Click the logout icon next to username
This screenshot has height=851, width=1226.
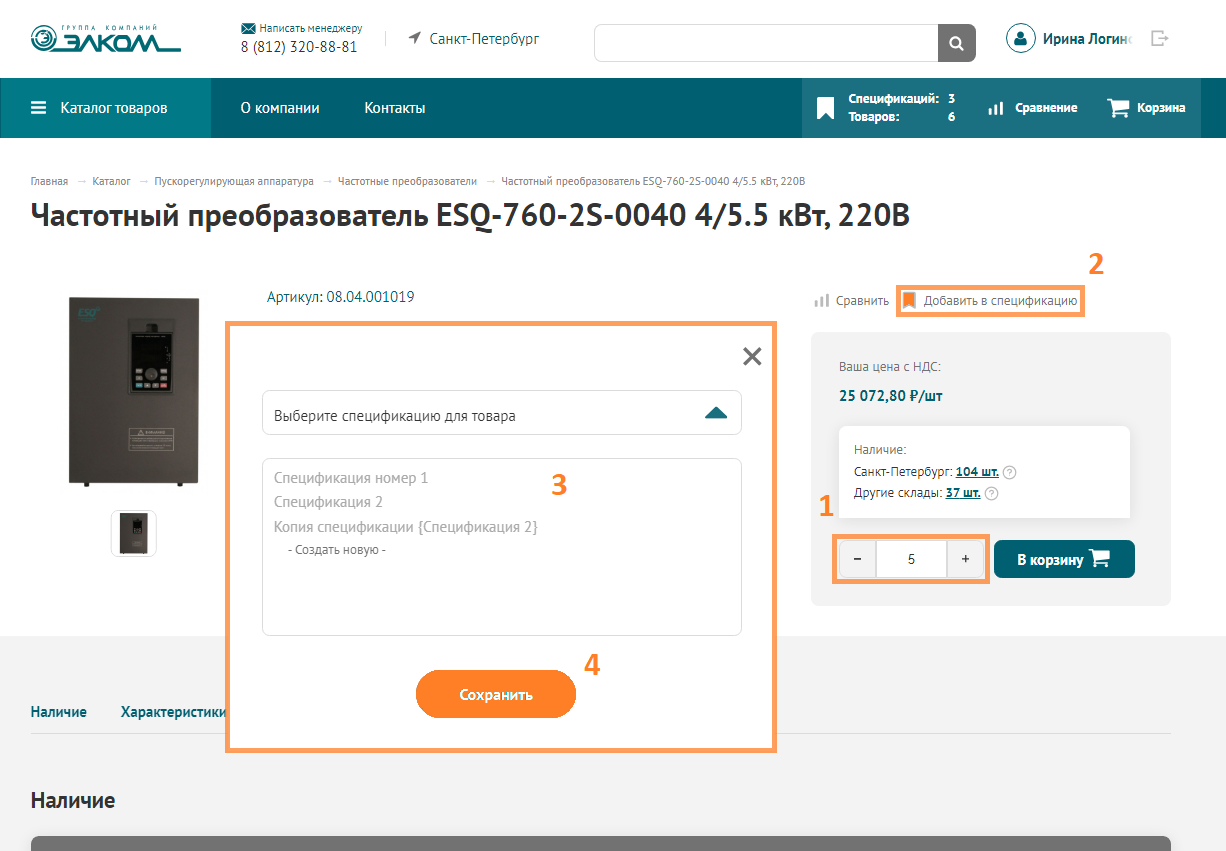(1159, 39)
